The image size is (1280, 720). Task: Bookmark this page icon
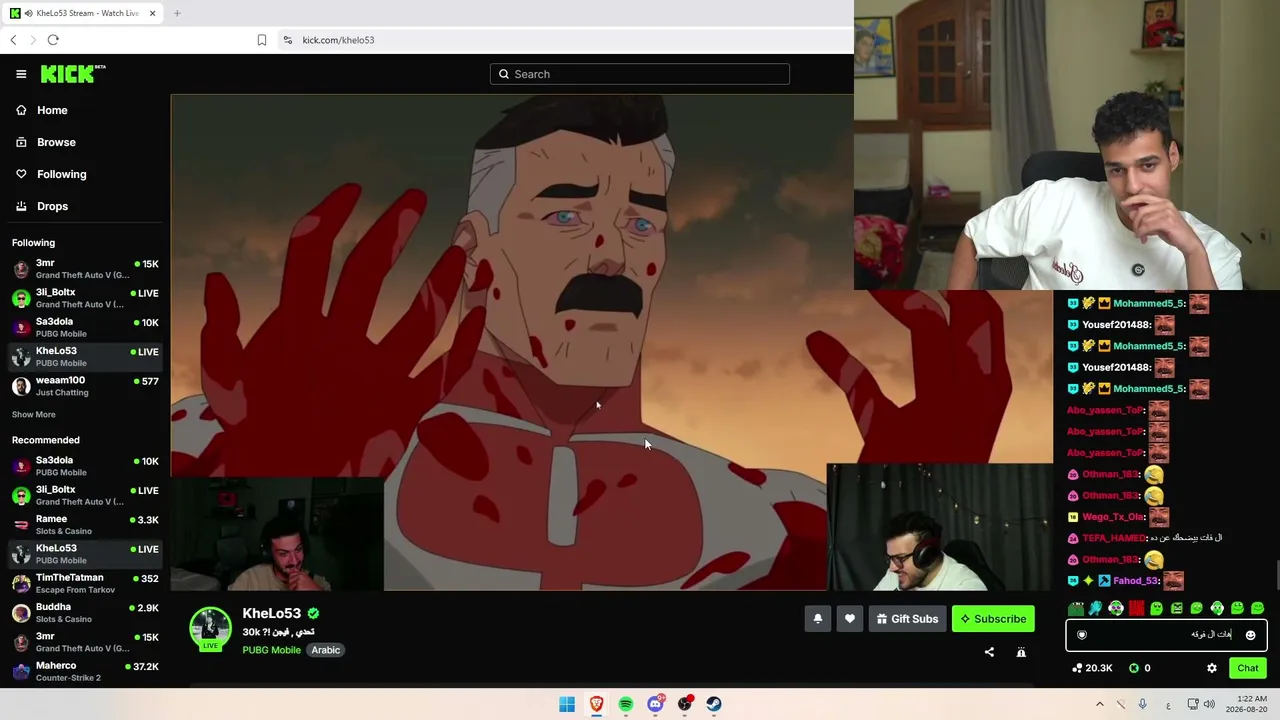tap(262, 40)
